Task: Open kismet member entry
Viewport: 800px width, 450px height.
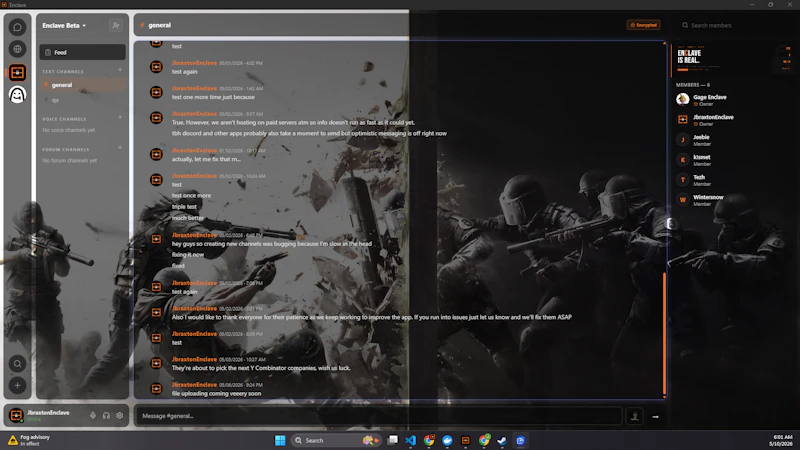Action: click(734, 160)
